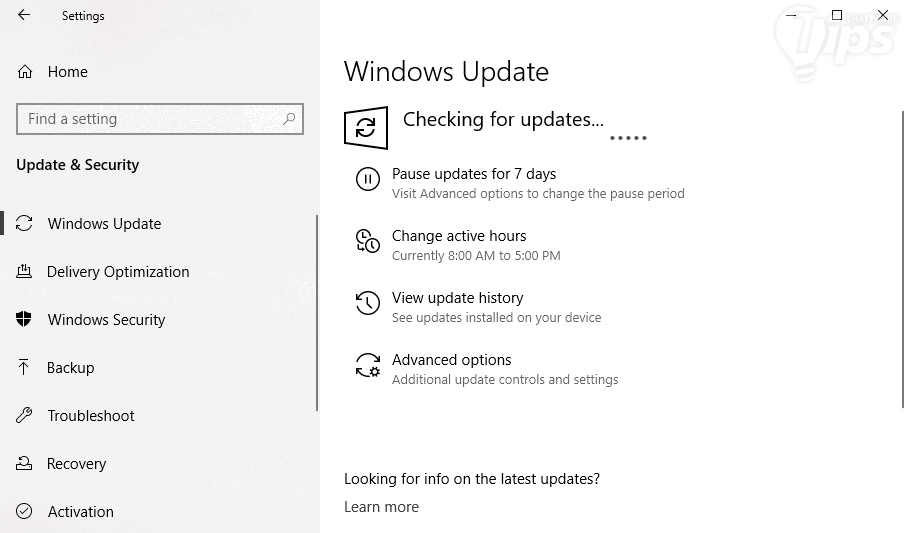Click the Home house icon
Viewport: 906px width, 533px height.
(x=25, y=72)
